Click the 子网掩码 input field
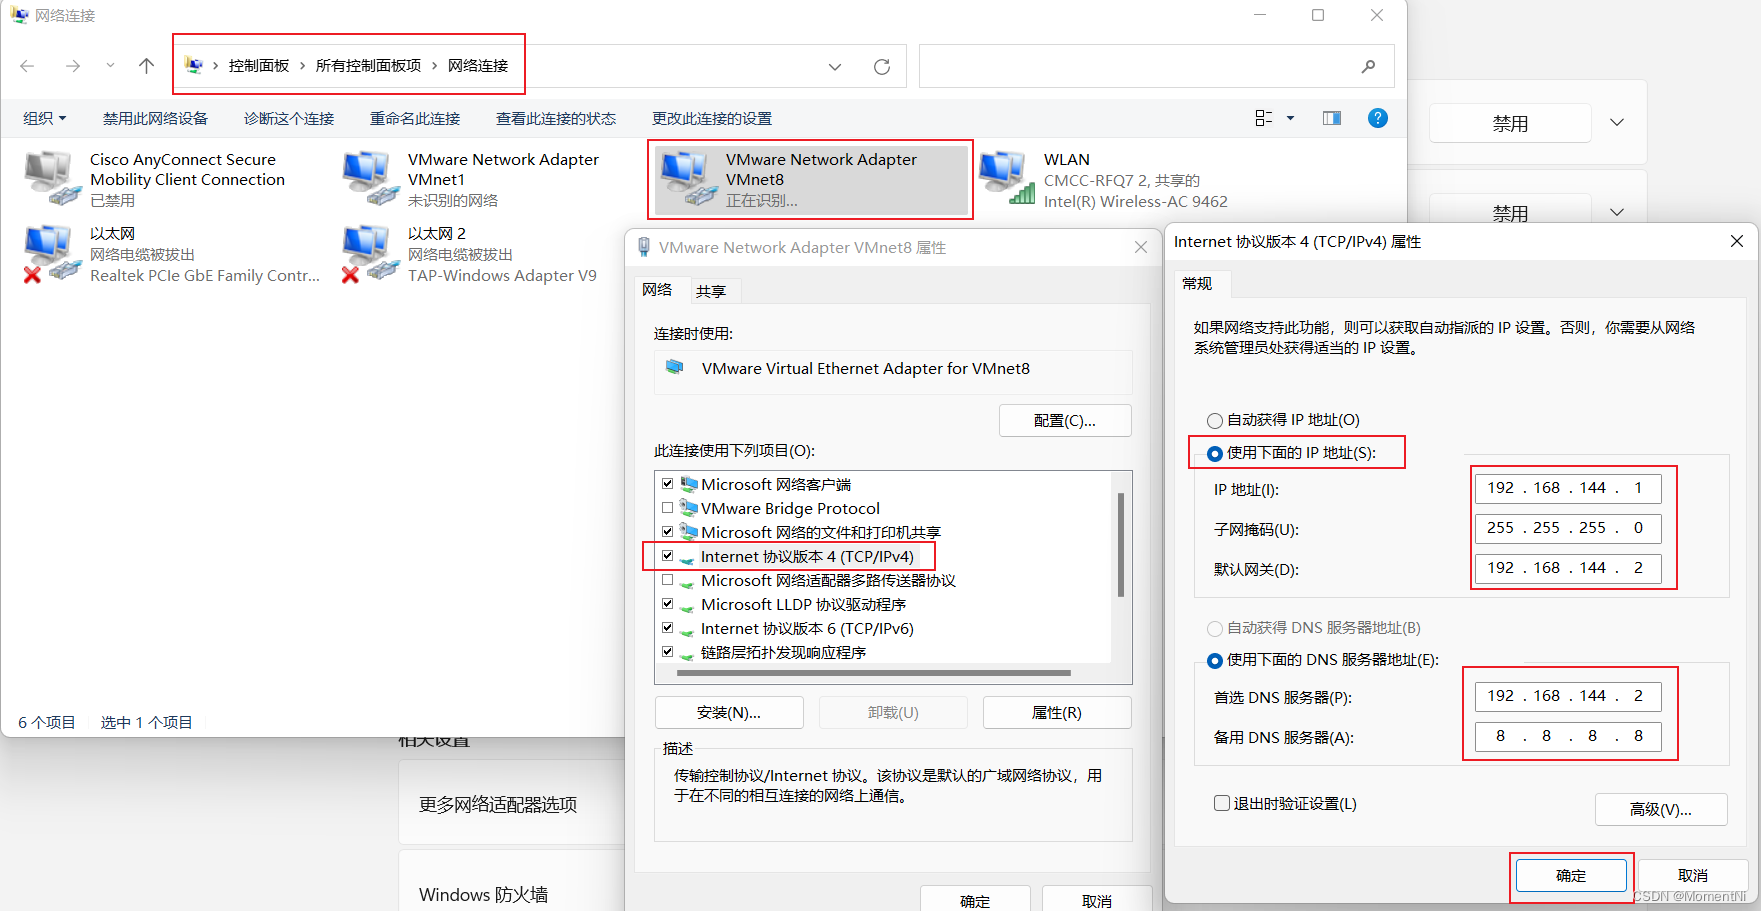The height and width of the screenshot is (911, 1761). pos(1568,528)
